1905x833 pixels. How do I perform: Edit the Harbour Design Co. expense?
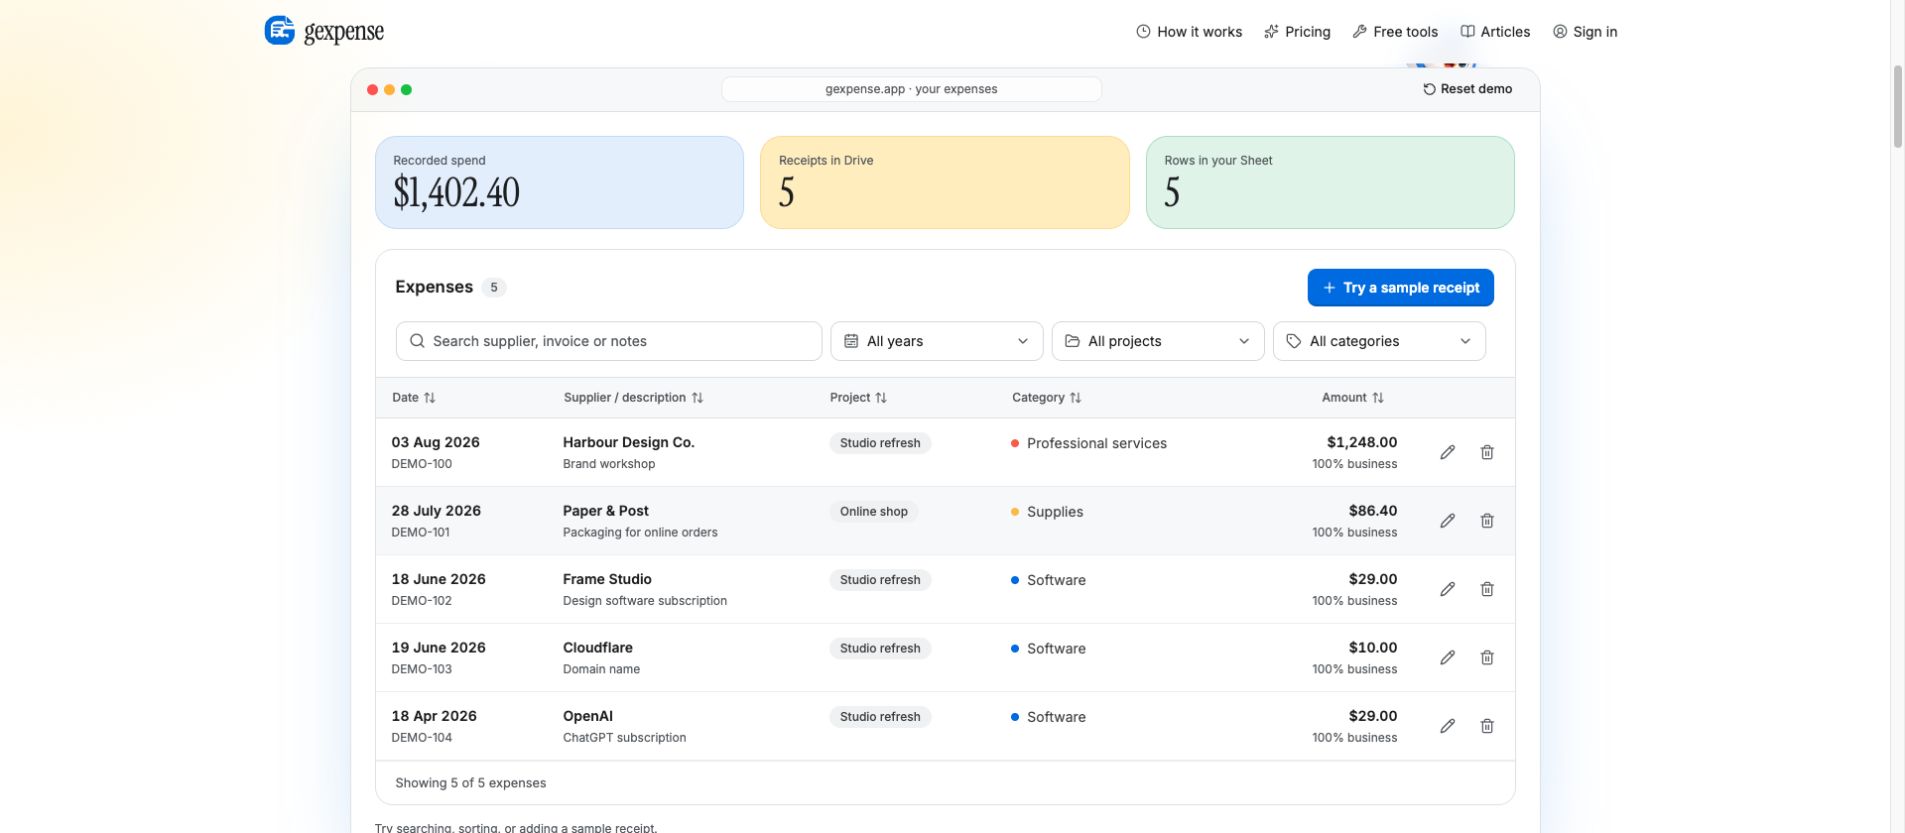(x=1447, y=452)
